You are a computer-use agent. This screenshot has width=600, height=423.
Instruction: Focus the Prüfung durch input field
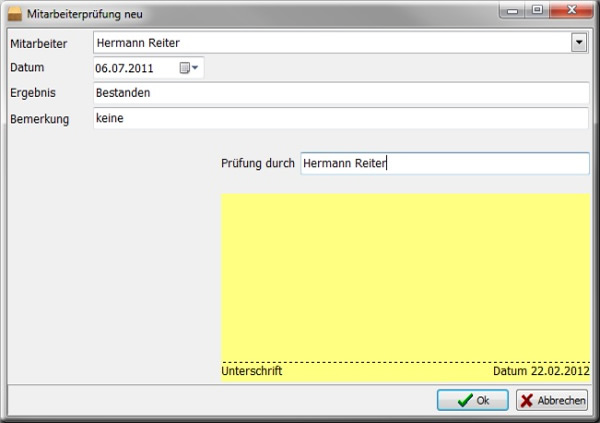pos(445,163)
